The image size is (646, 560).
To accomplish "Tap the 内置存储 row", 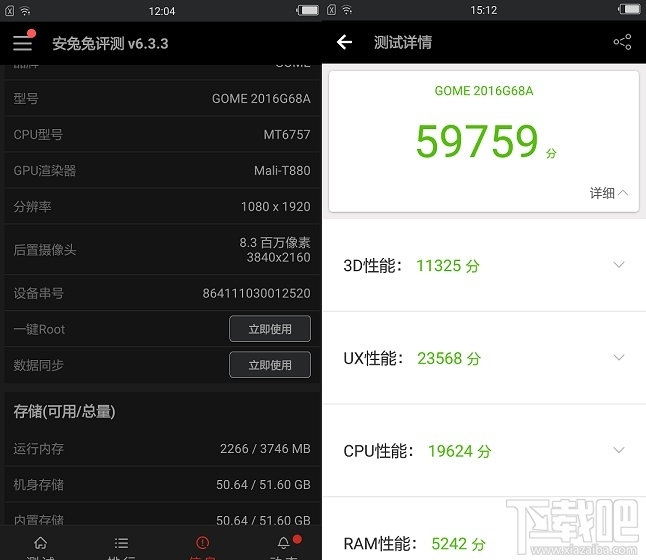I will point(162,514).
